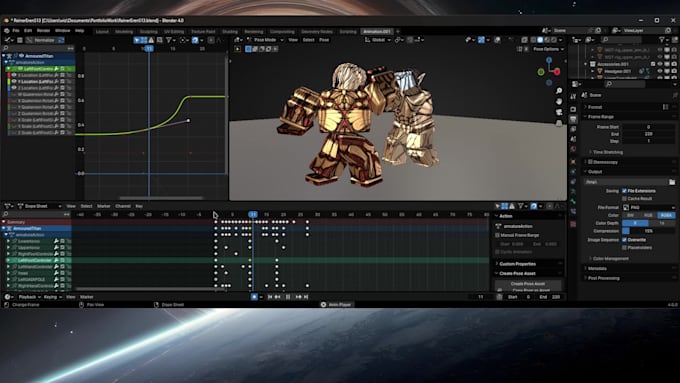Screen dimensions: 680x383
Task: Toggle Normalize in the graph editor
Action: (45, 40)
